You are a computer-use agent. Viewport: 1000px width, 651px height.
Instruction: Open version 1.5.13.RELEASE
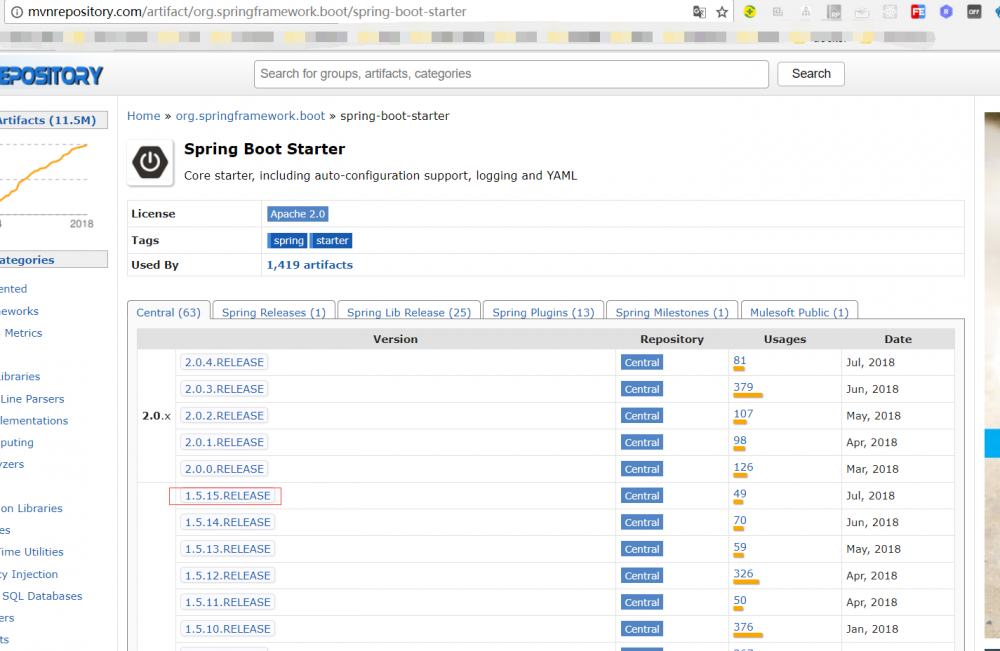(228, 549)
